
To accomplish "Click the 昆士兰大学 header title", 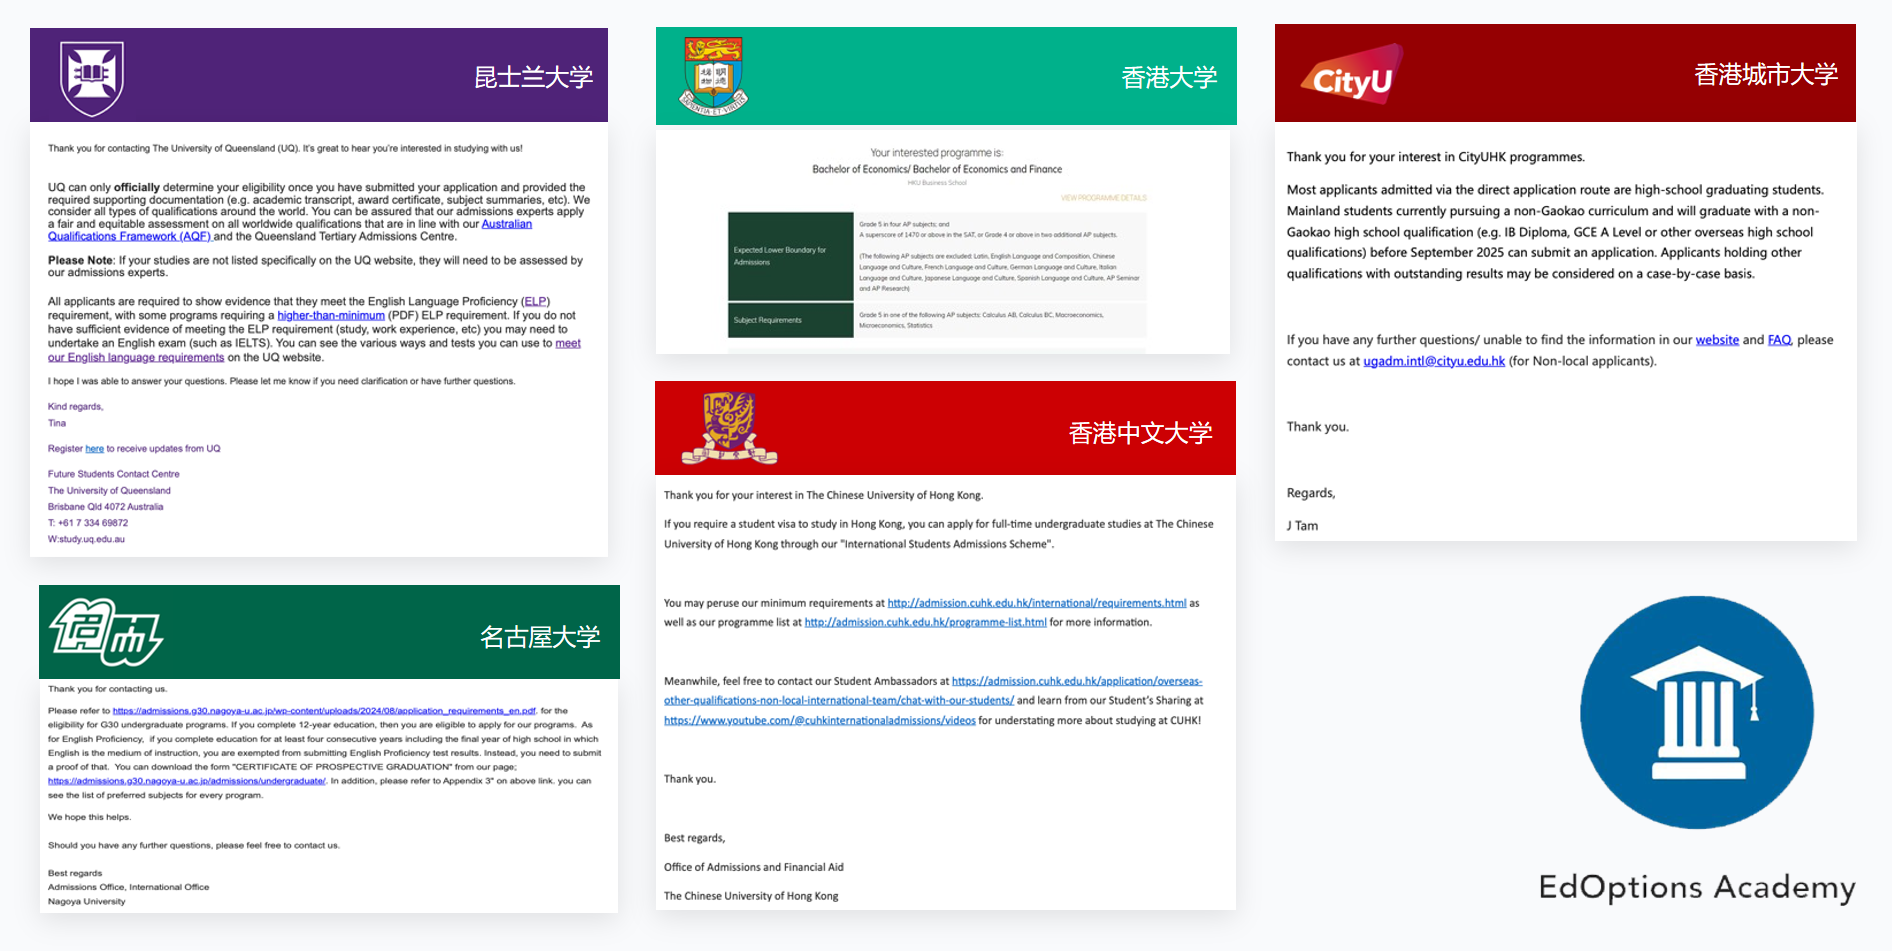I will tap(533, 77).
